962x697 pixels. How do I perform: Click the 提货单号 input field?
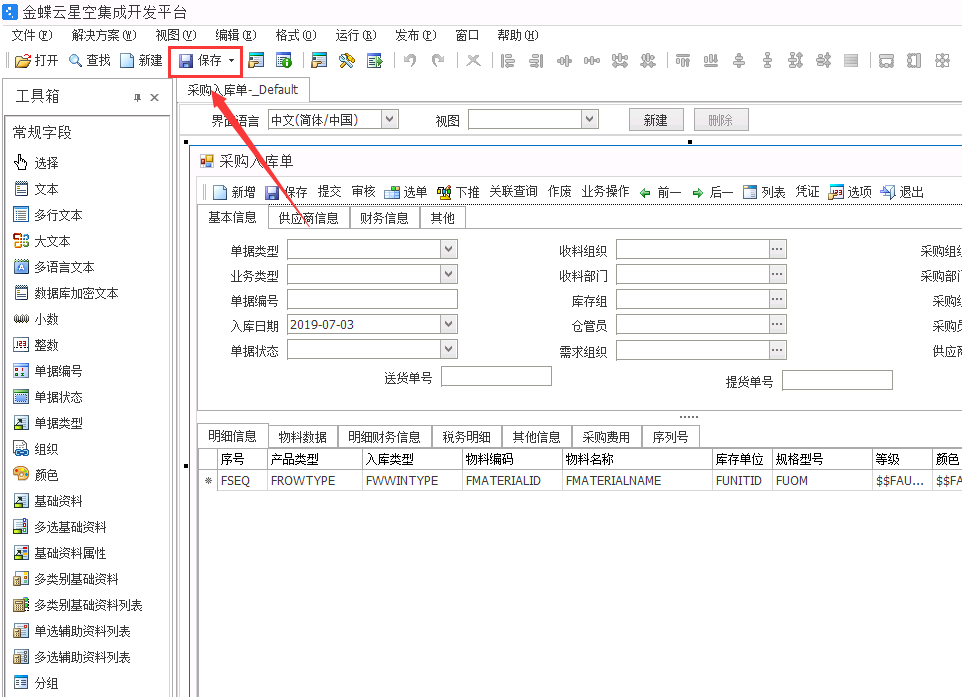(837, 380)
